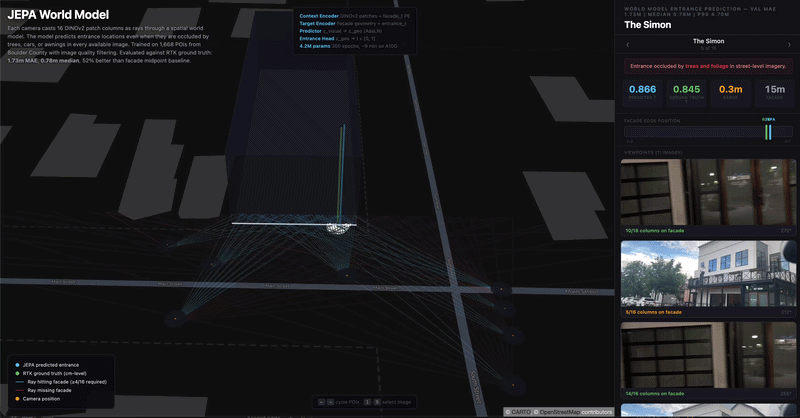This screenshot has height=418, width=800.
Task: Click the 'FACADE EDGE POSITION' label
Action: [652, 121]
